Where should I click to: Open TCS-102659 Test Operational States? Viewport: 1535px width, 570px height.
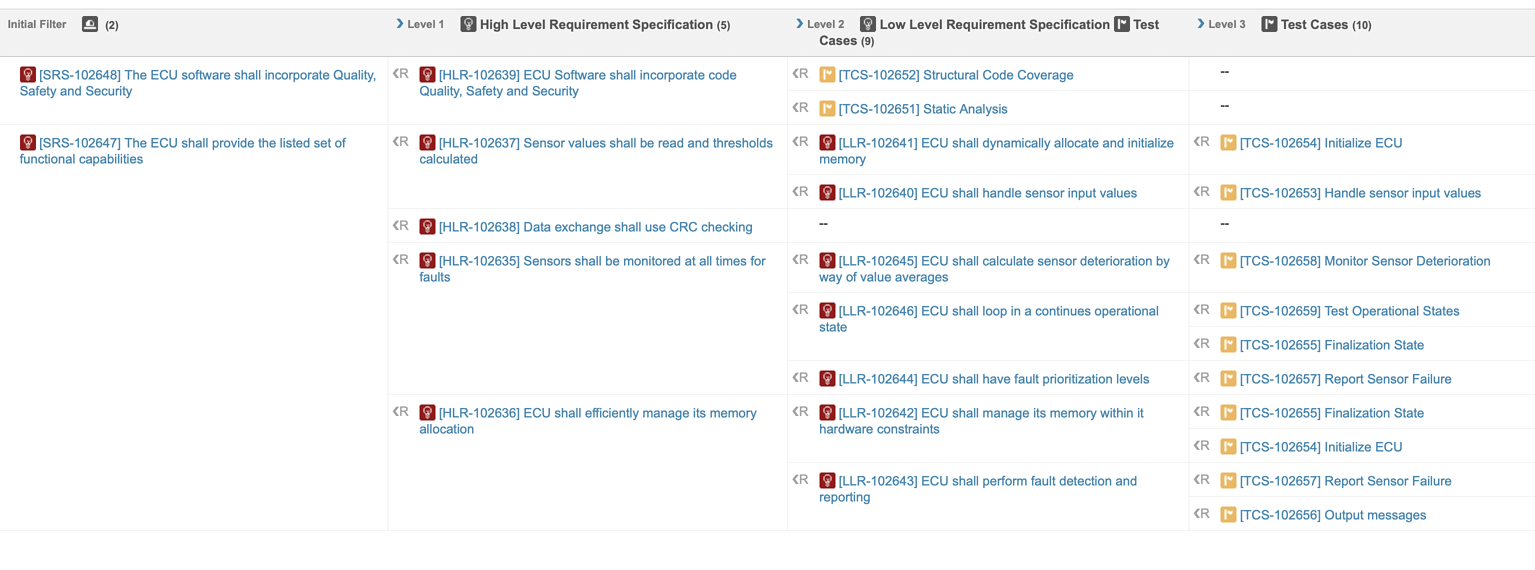click(x=1350, y=311)
